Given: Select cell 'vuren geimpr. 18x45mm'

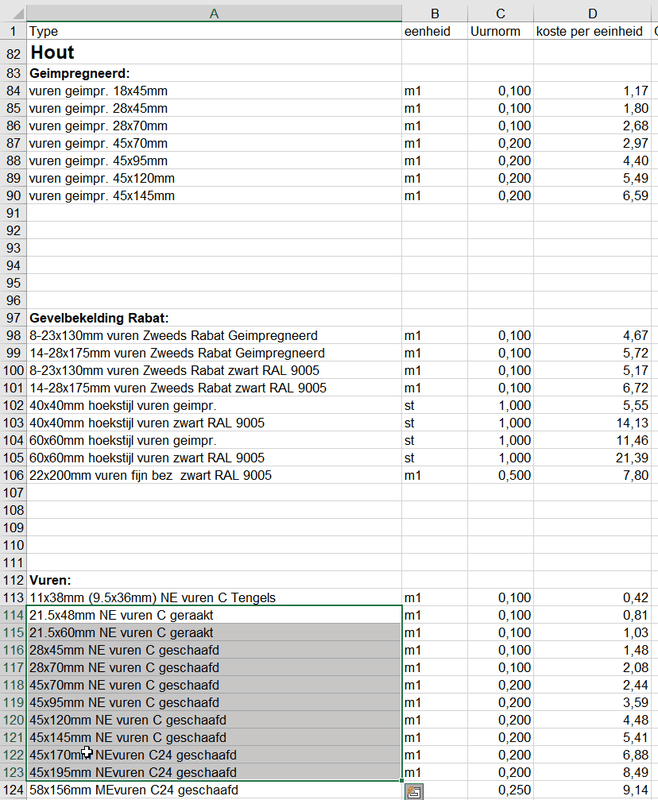Looking at the screenshot, I should pyautogui.click(x=214, y=91).
